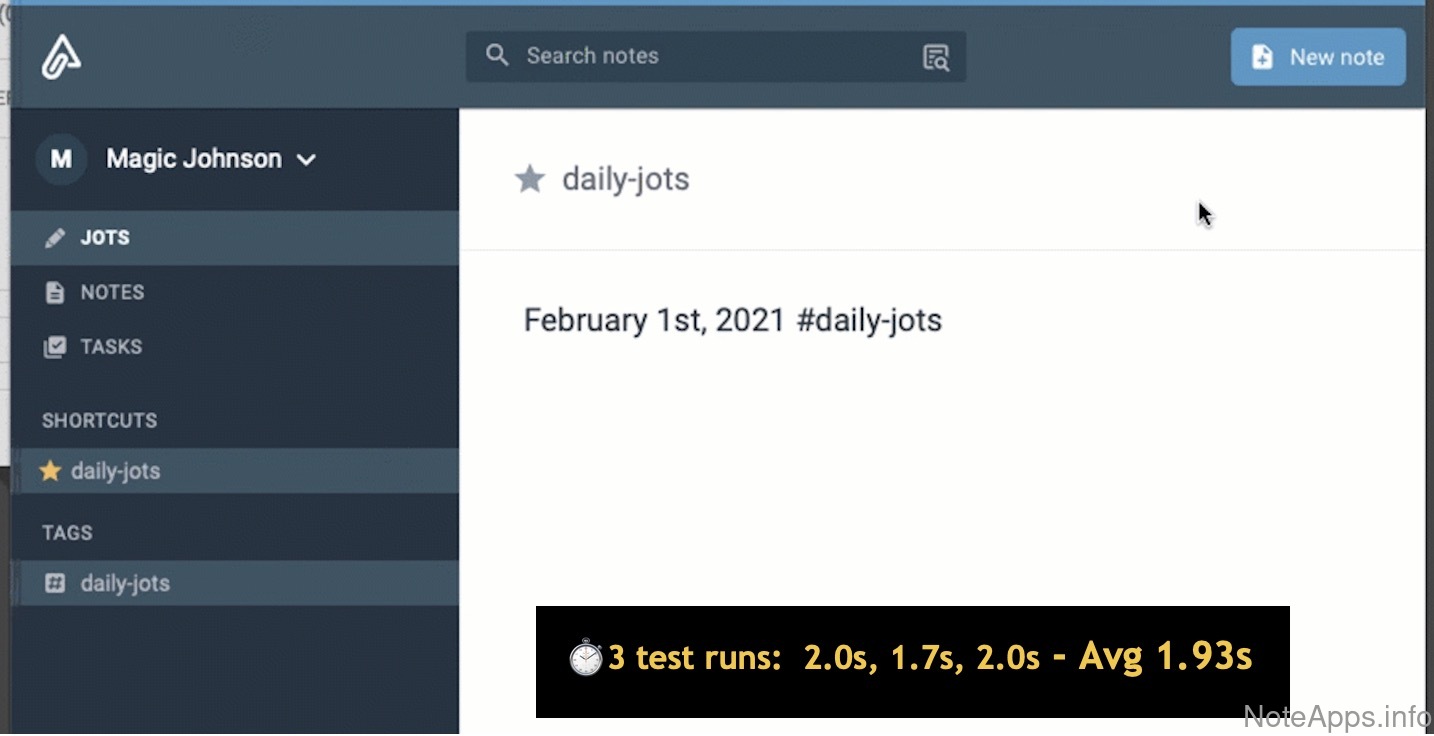The width and height of the screenshot is (1434, 736).
Task: Go to the Notes section
Action: coord(112,293)
